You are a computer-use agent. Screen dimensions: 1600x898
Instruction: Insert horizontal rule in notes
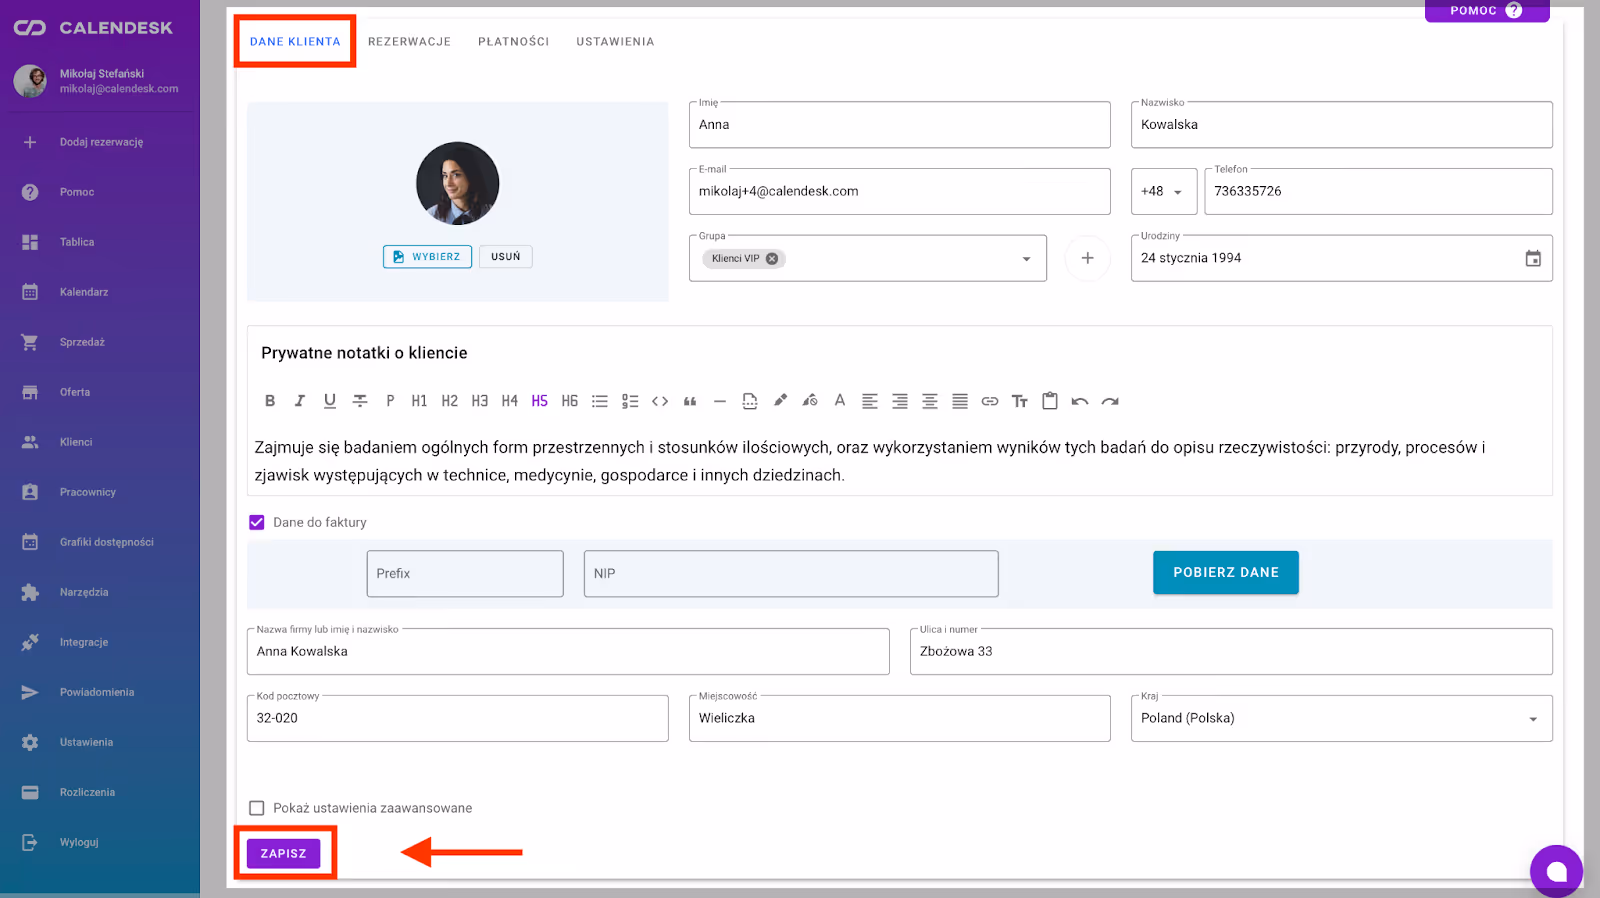coord(720,401)
